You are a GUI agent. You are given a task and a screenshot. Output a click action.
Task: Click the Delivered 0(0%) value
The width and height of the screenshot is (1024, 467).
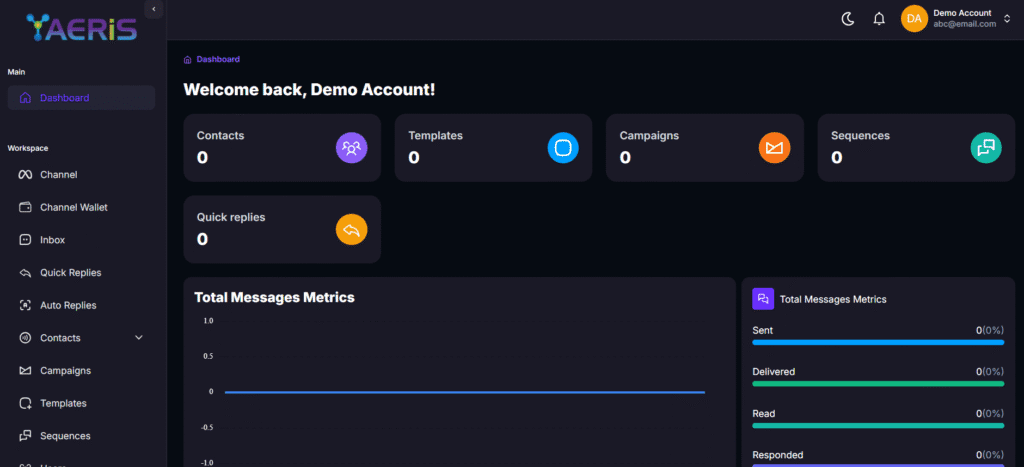[990, 372]
